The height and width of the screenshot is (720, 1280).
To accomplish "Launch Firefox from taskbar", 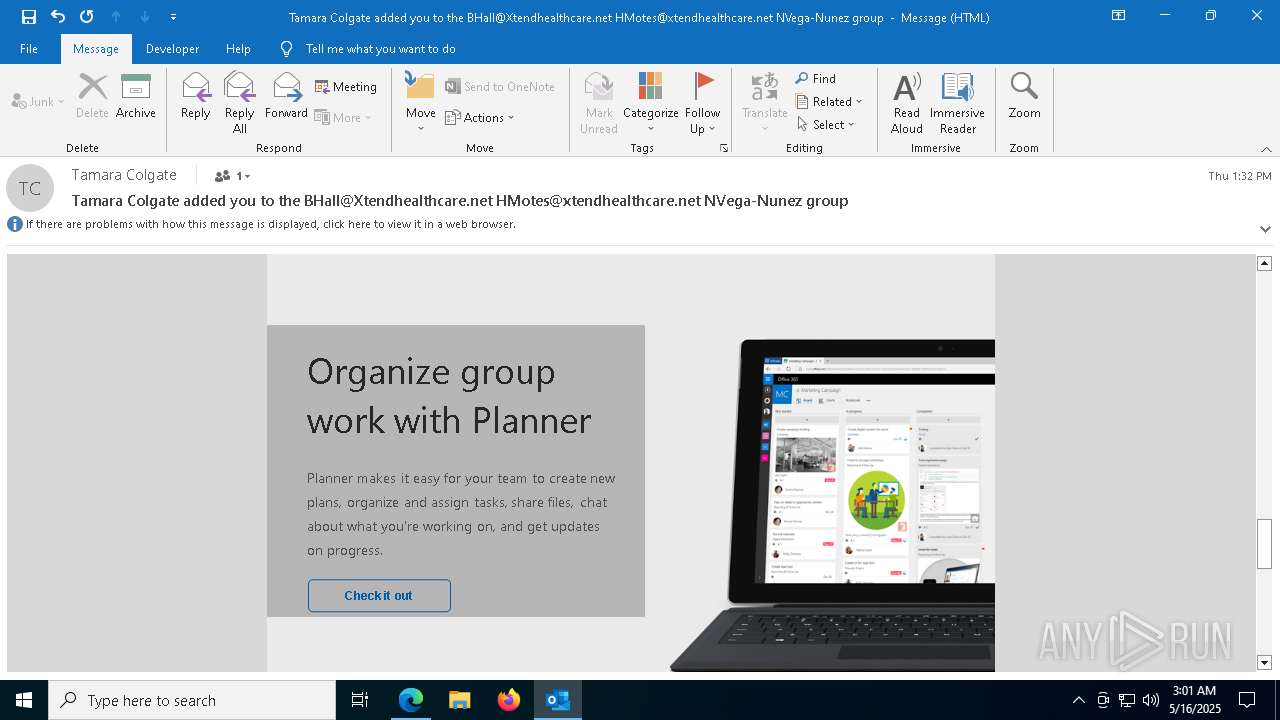I will coord(508,700).
